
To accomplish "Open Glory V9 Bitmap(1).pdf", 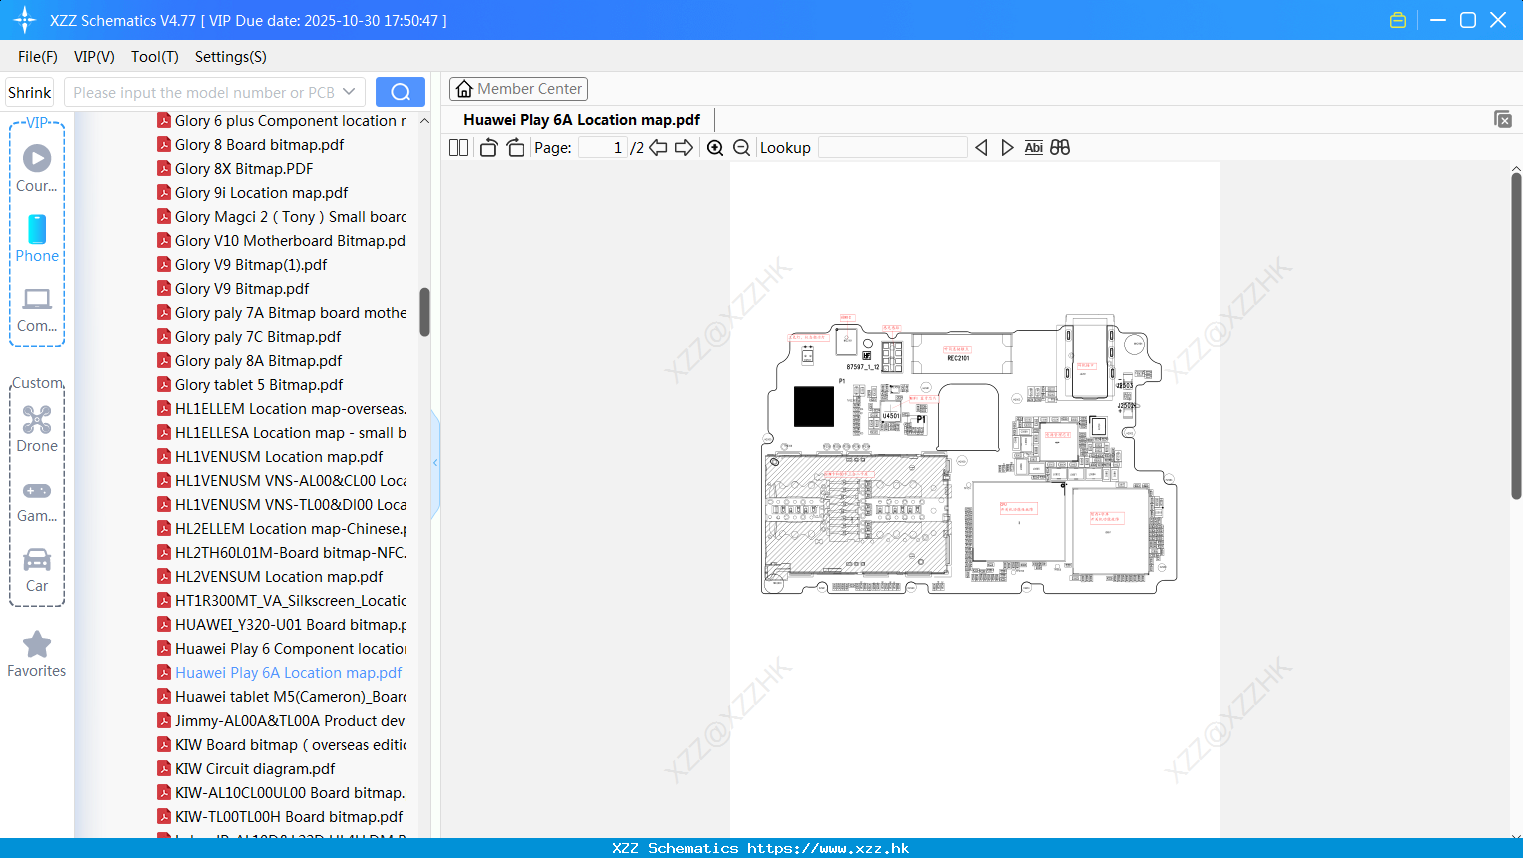I will coord(251,264).
